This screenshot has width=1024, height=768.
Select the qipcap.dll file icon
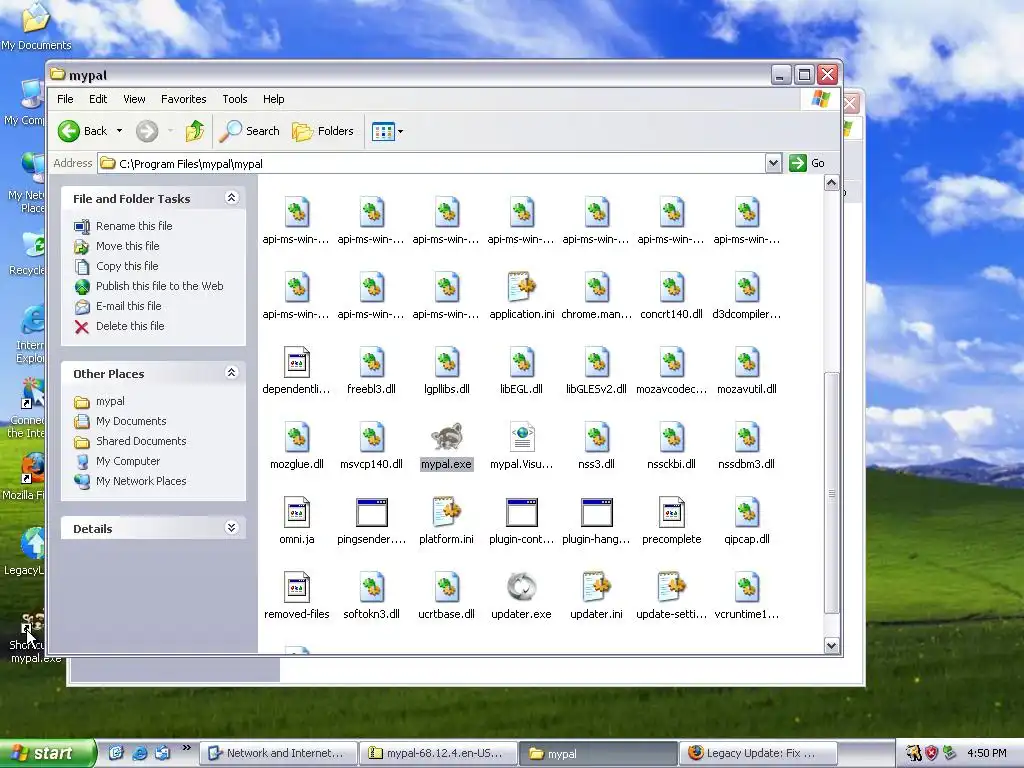point(746,513)
